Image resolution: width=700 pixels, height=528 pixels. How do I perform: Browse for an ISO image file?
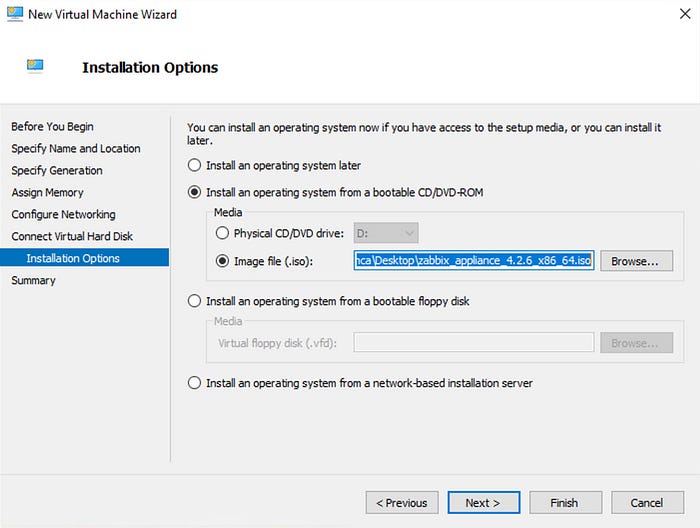point(636,261)
